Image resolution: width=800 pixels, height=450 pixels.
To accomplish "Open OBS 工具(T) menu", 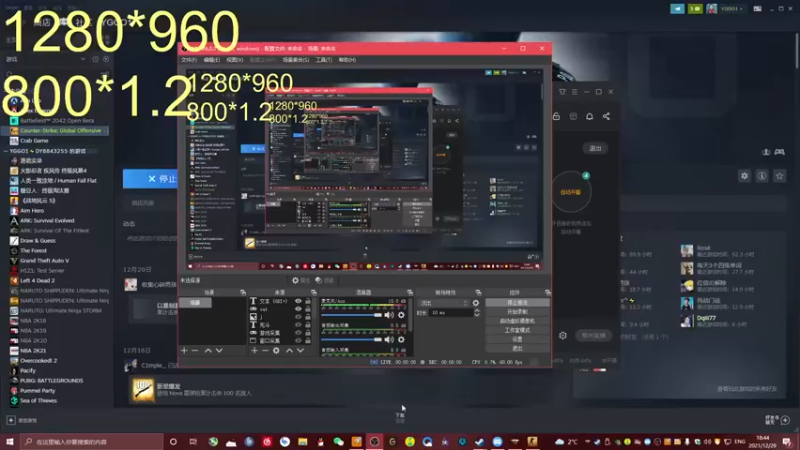I will pyautogui.click(x=323, y=60).
